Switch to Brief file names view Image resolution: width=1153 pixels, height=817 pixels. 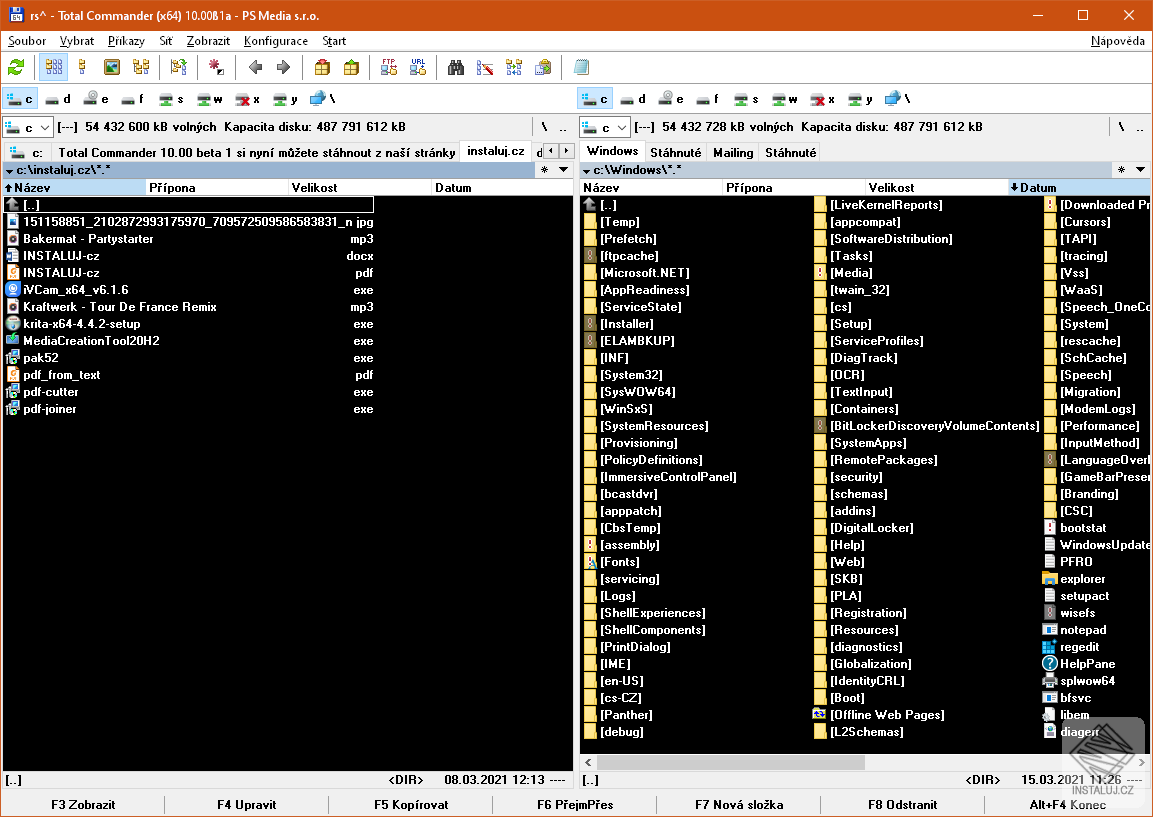[54, 68]
